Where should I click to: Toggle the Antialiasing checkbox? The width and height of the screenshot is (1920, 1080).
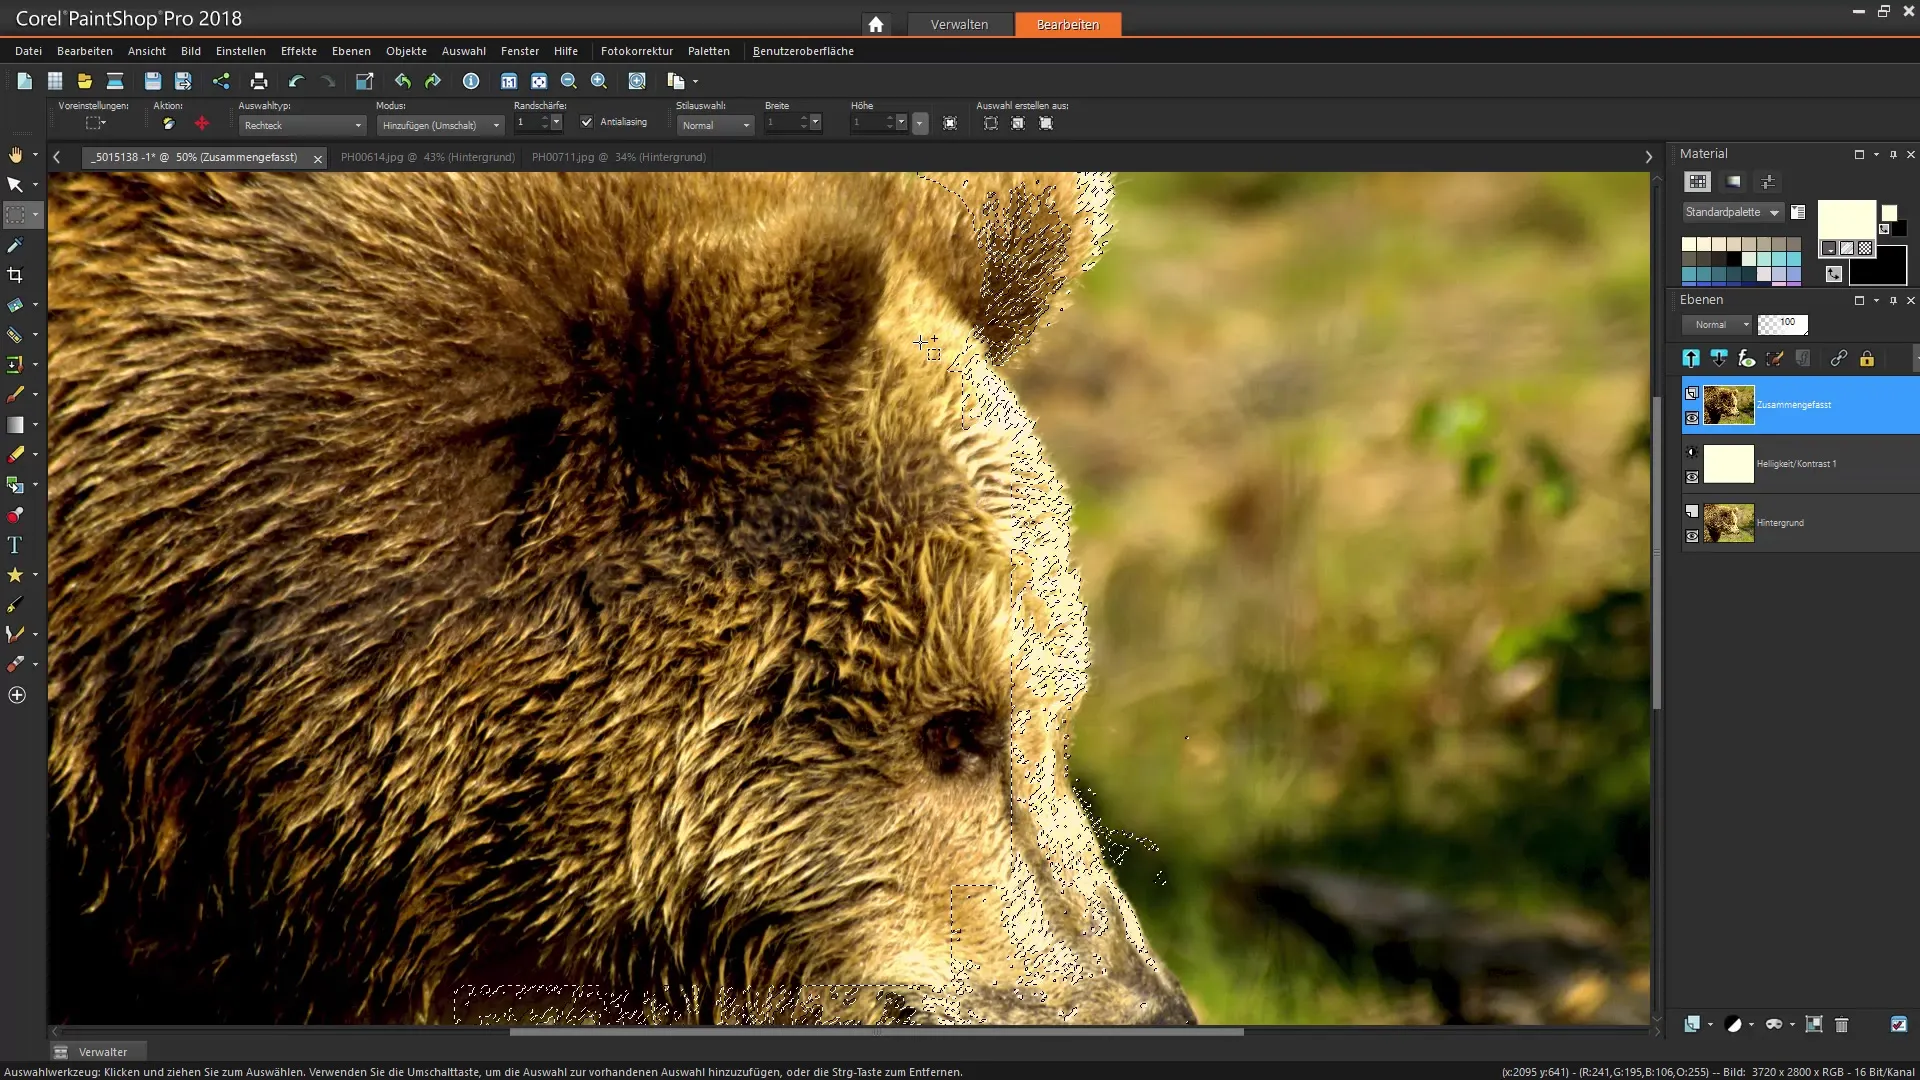tap(587, 122)
